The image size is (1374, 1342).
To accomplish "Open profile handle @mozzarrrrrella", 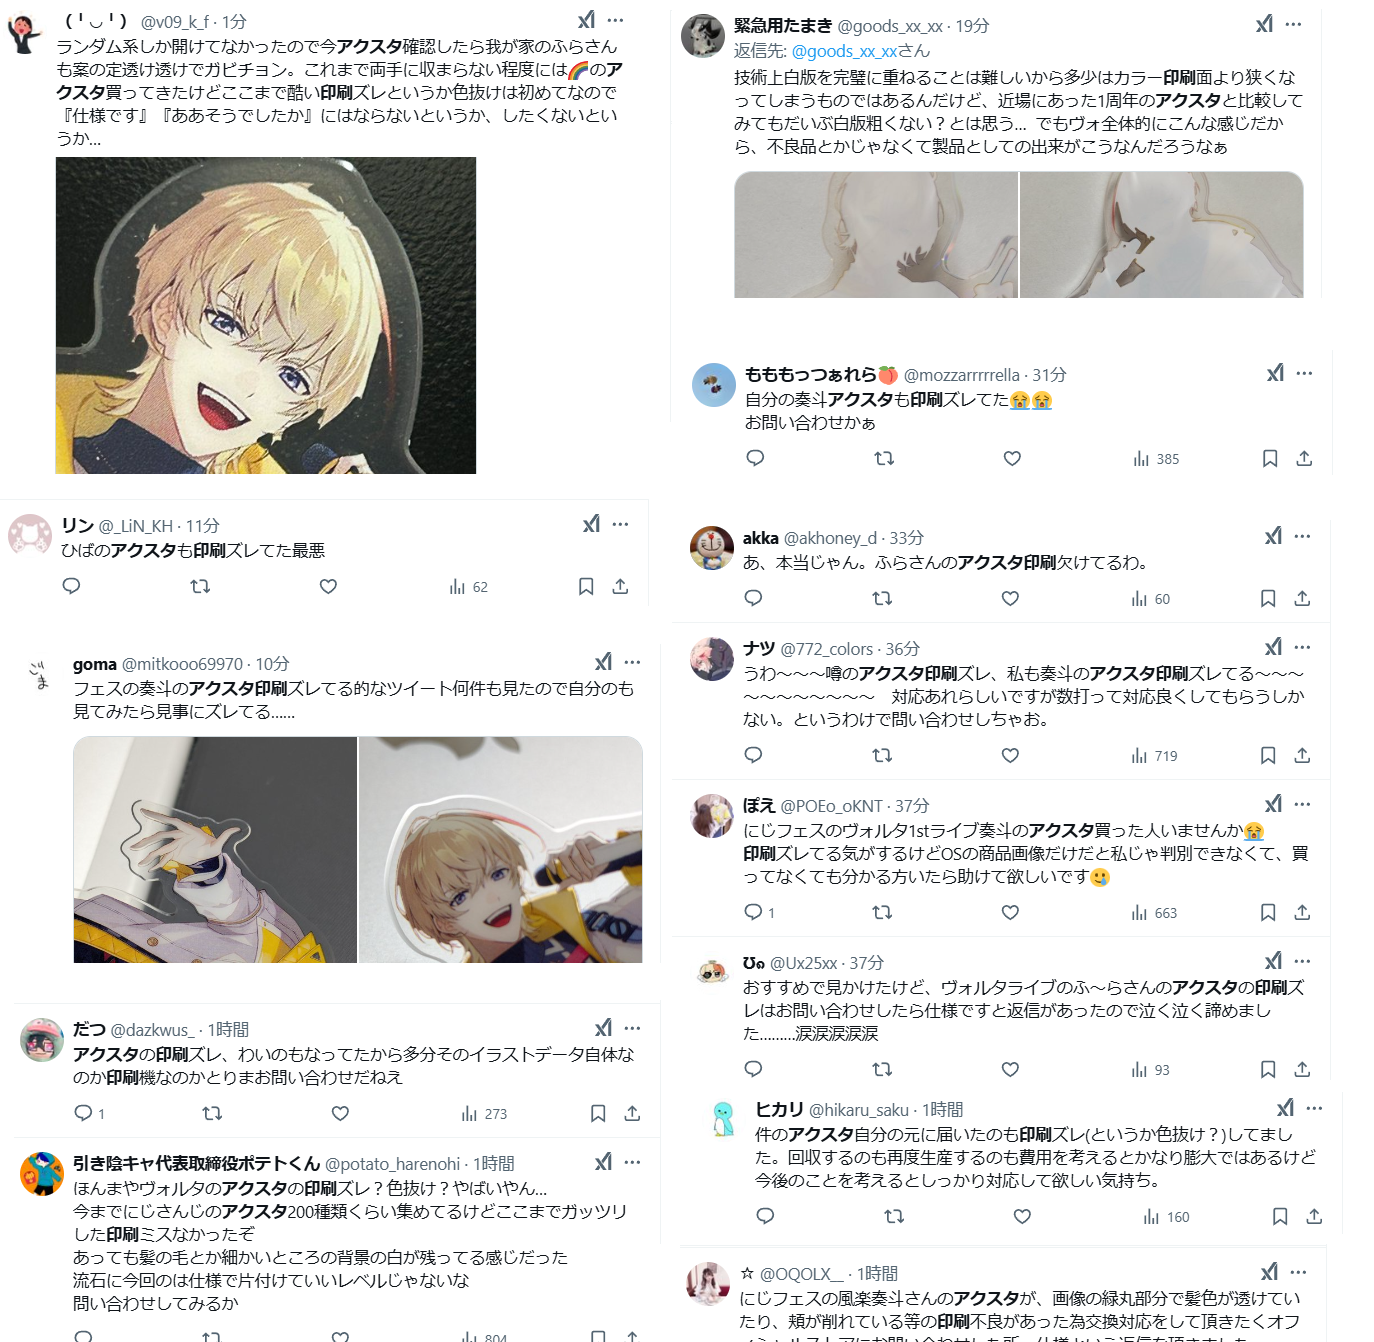I will pos(962,375).
